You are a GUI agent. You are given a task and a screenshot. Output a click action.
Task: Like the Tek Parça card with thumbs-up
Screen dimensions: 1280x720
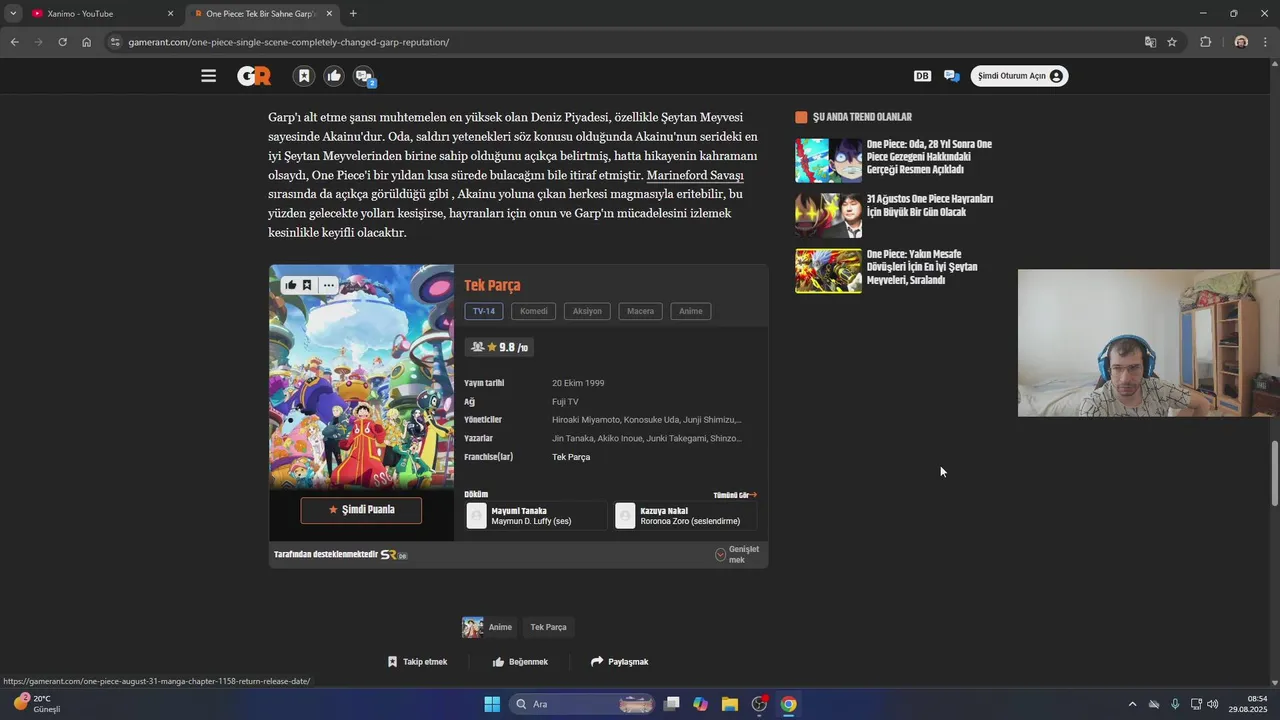click(x=291, y=285)
